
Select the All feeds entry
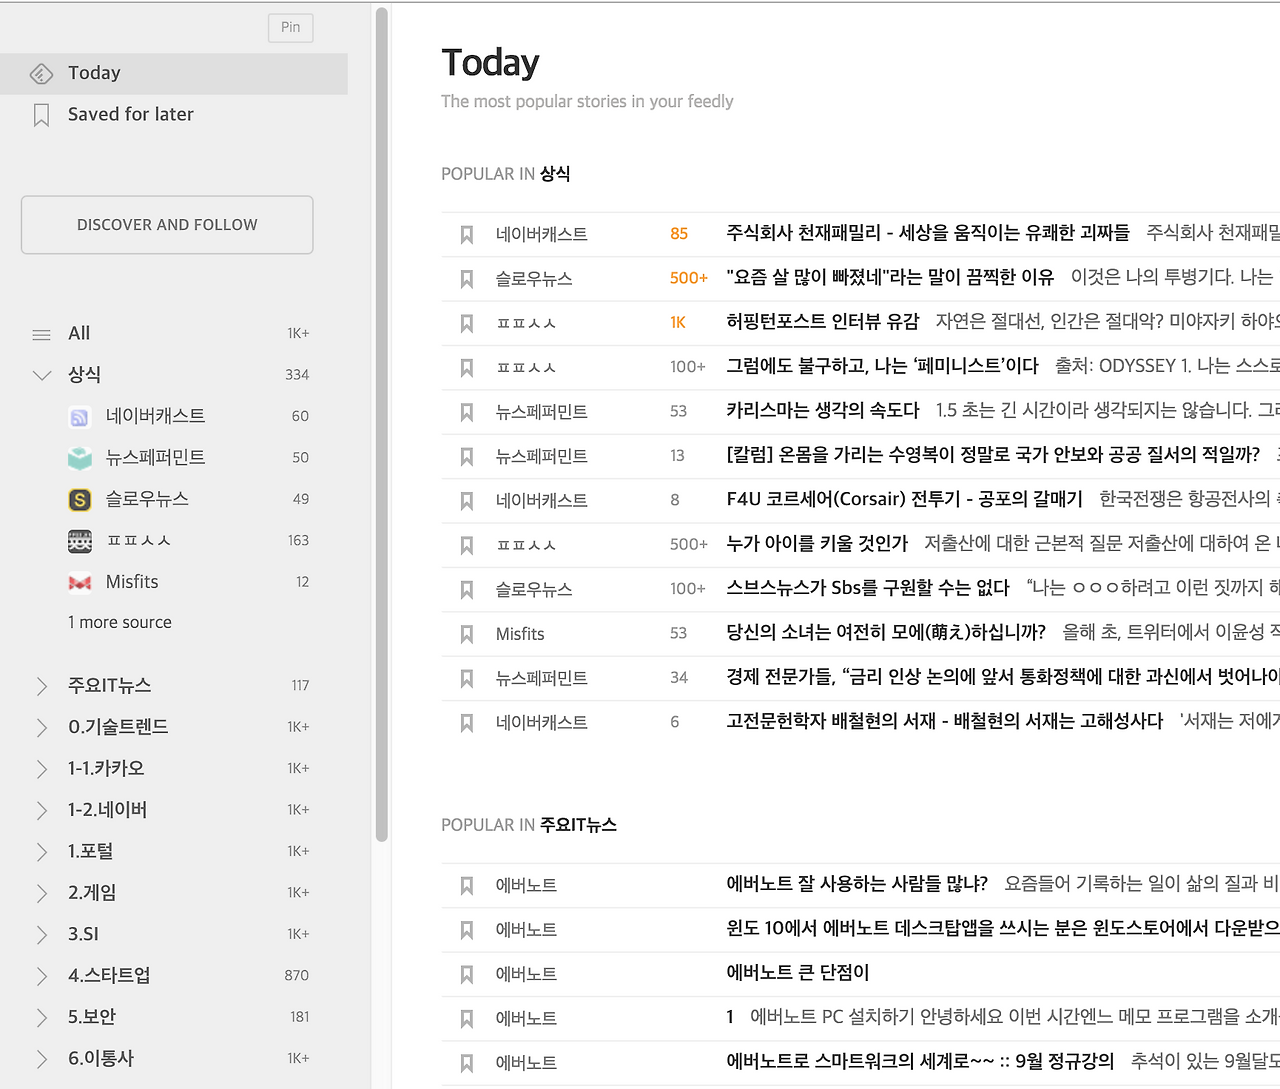pos(79,334)
